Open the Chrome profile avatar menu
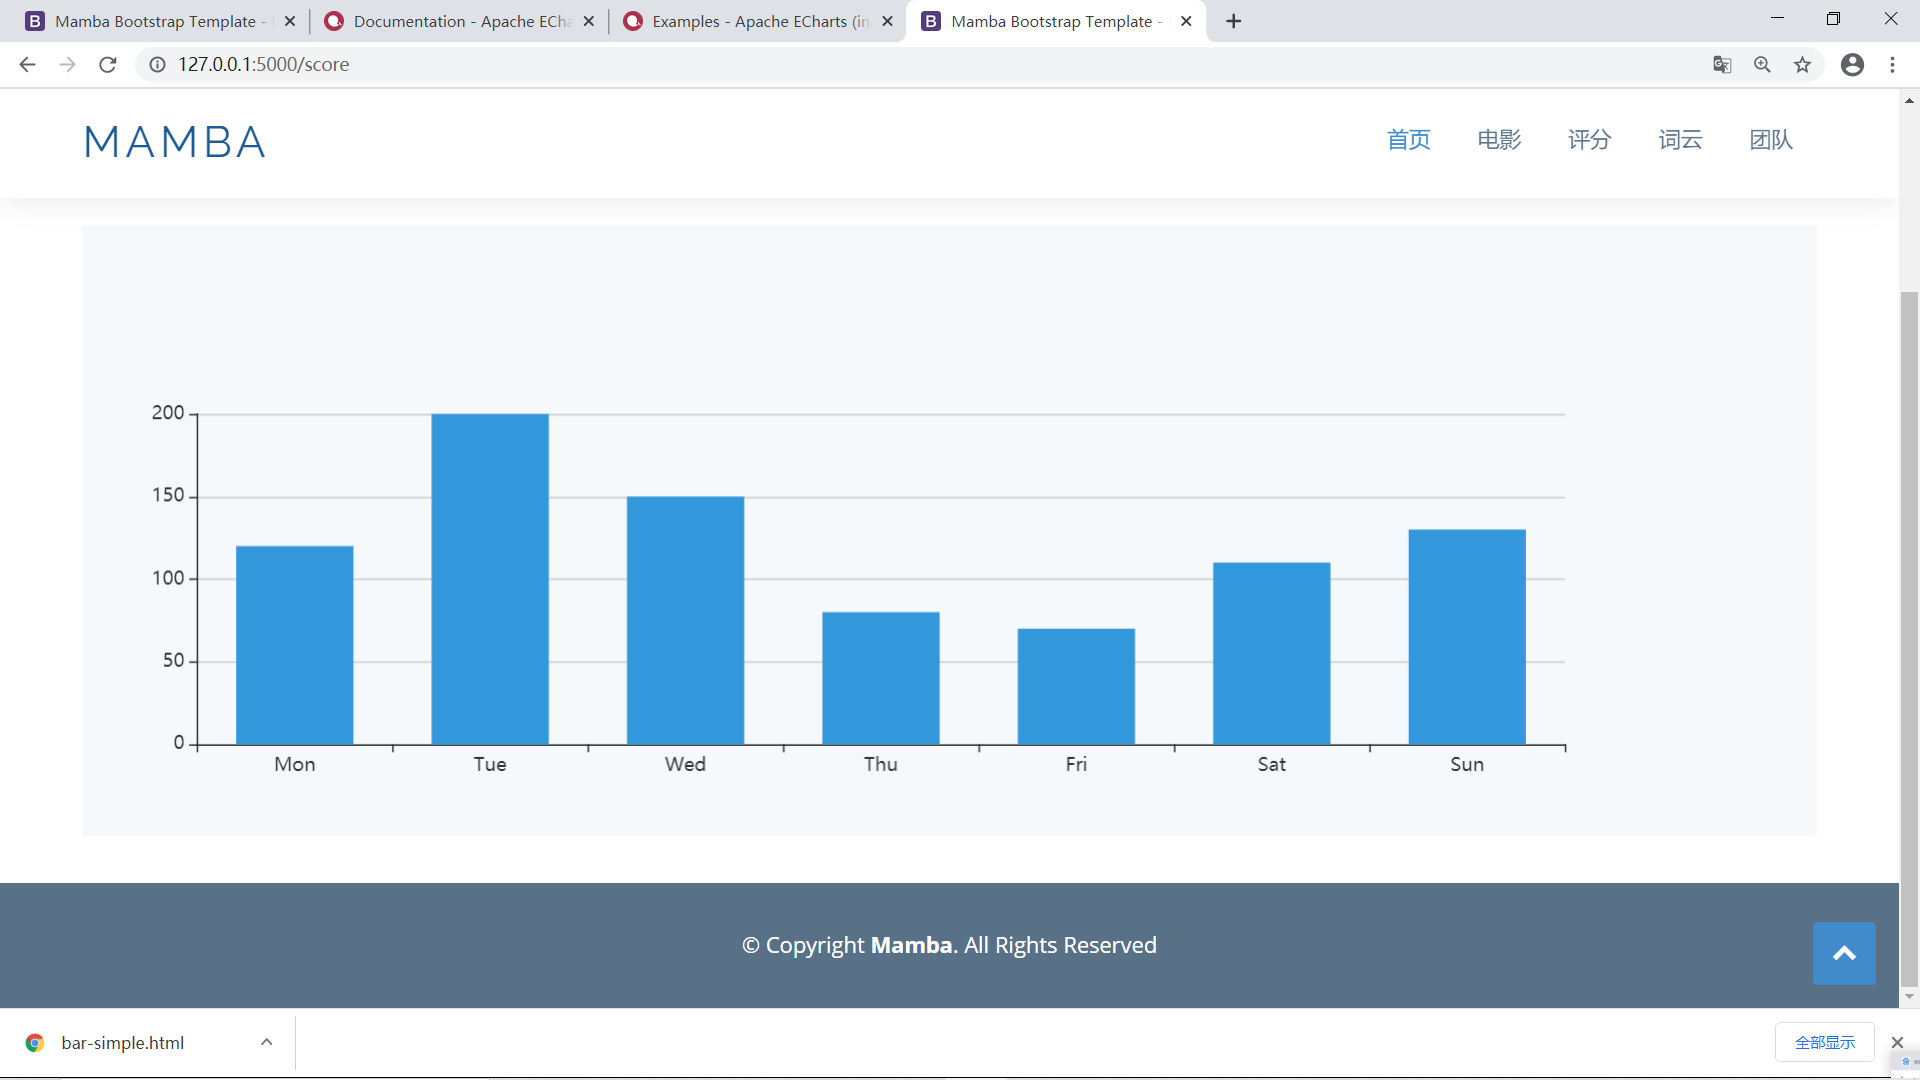Image resolution: width=1920 pixels, height=1080 pixels. pyautogui.click(x=1852, y=64)
